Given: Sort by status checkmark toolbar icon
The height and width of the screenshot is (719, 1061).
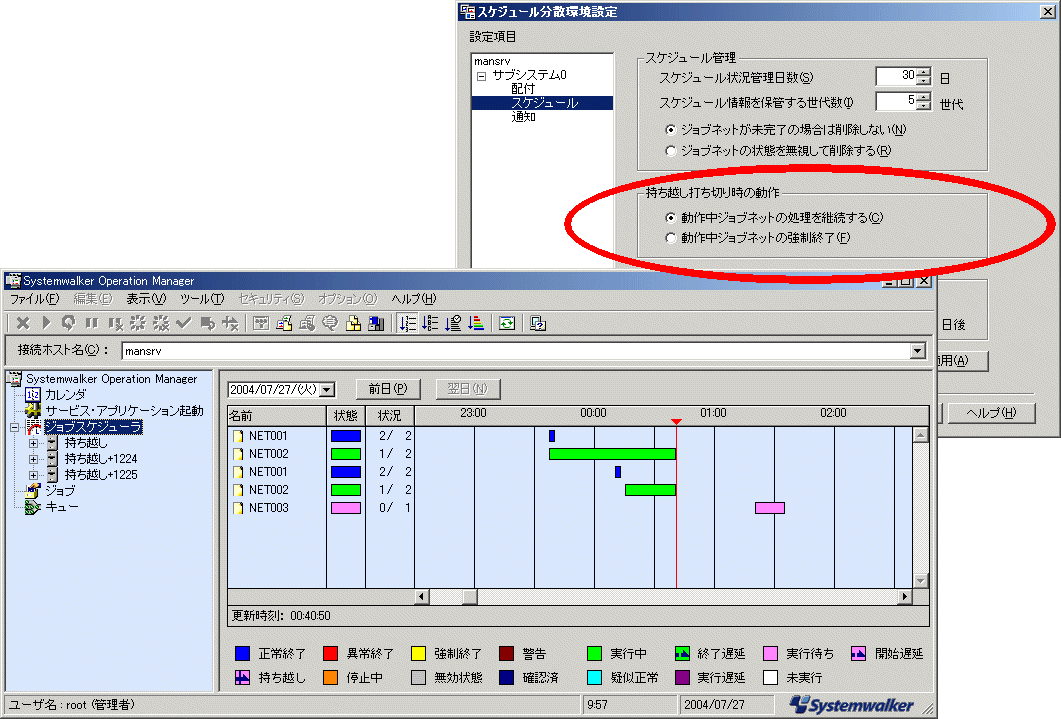Looking at the screenshot, I should tap(453, 323).
